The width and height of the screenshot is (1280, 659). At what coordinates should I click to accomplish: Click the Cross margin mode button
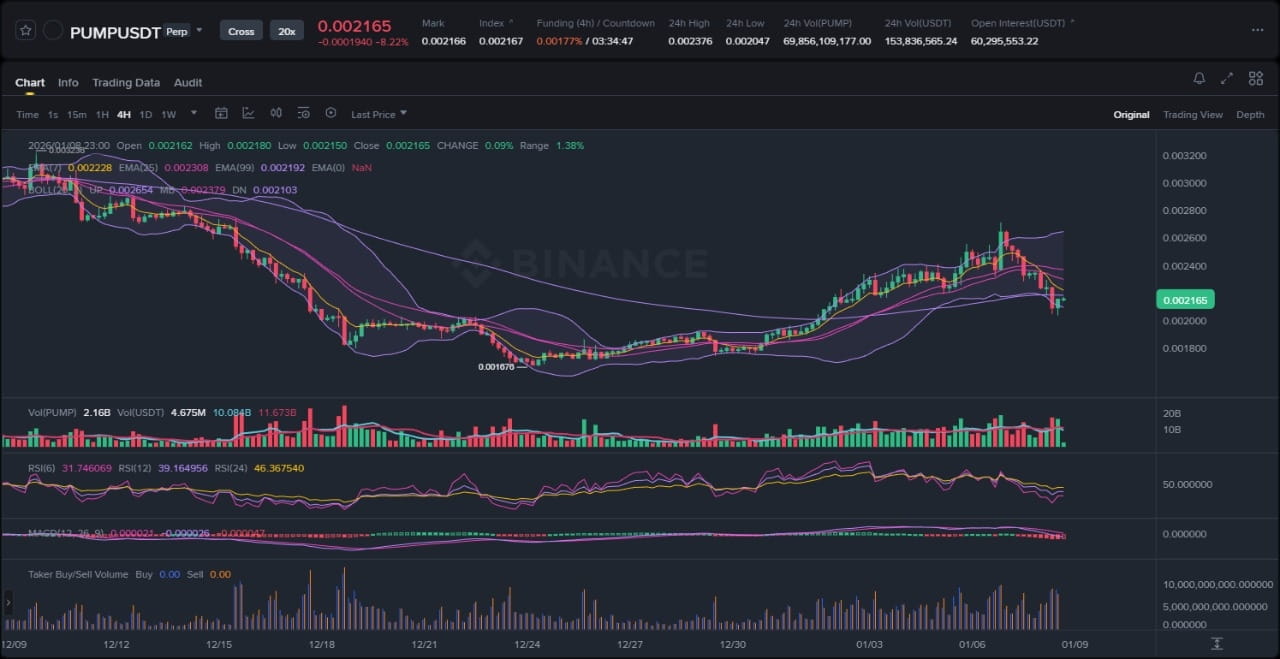[241, 31]
